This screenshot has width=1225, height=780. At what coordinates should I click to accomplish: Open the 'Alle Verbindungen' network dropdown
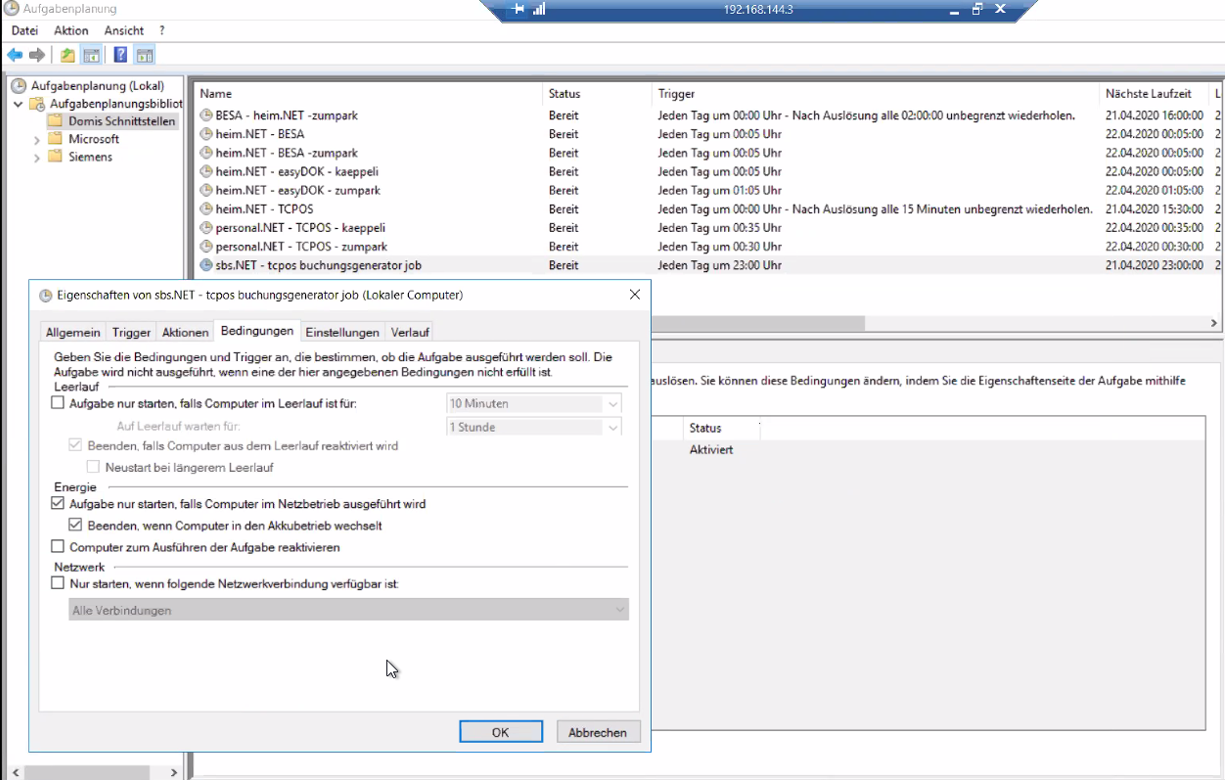(349, 610)
